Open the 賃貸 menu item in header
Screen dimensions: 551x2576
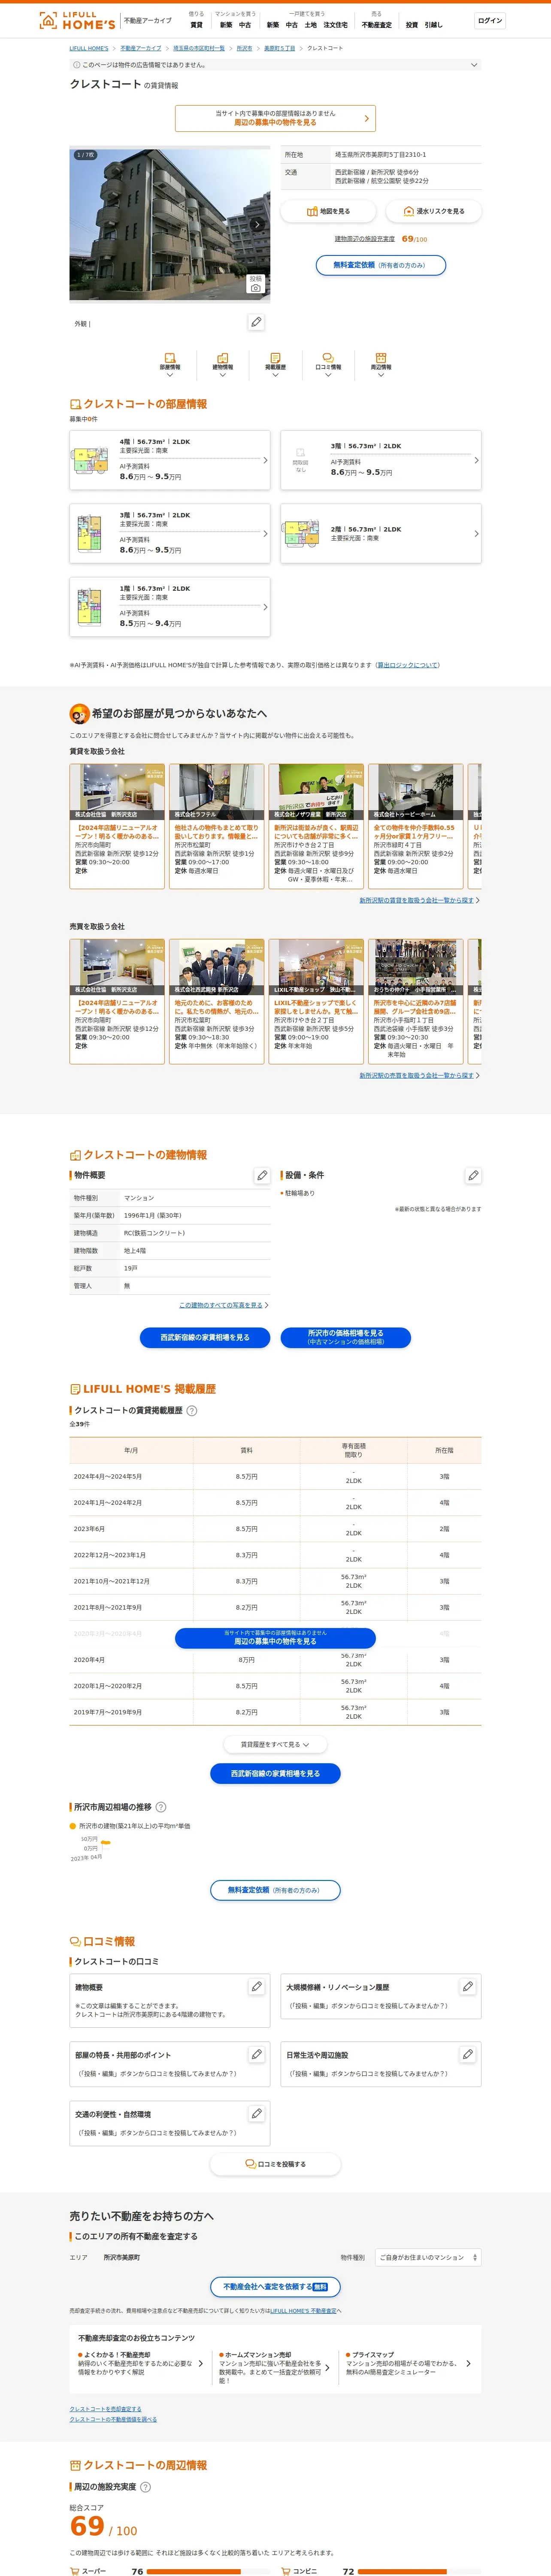pos(196,25)
